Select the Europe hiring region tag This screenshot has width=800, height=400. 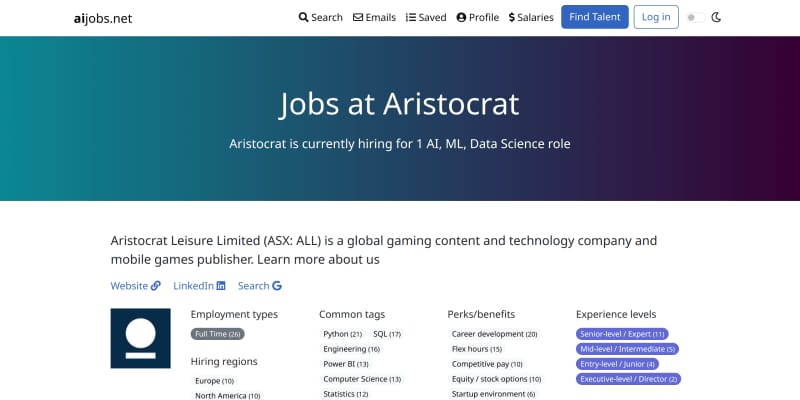[214, 381]
